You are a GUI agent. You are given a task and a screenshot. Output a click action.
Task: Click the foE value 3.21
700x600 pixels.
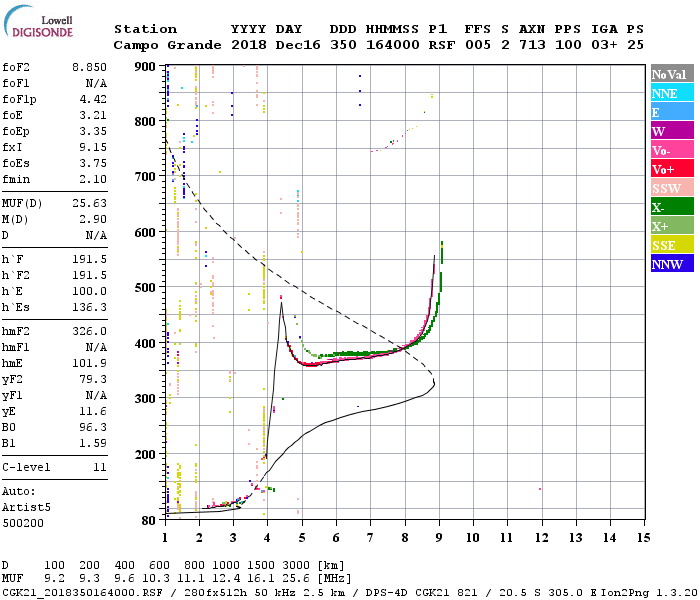93,116
